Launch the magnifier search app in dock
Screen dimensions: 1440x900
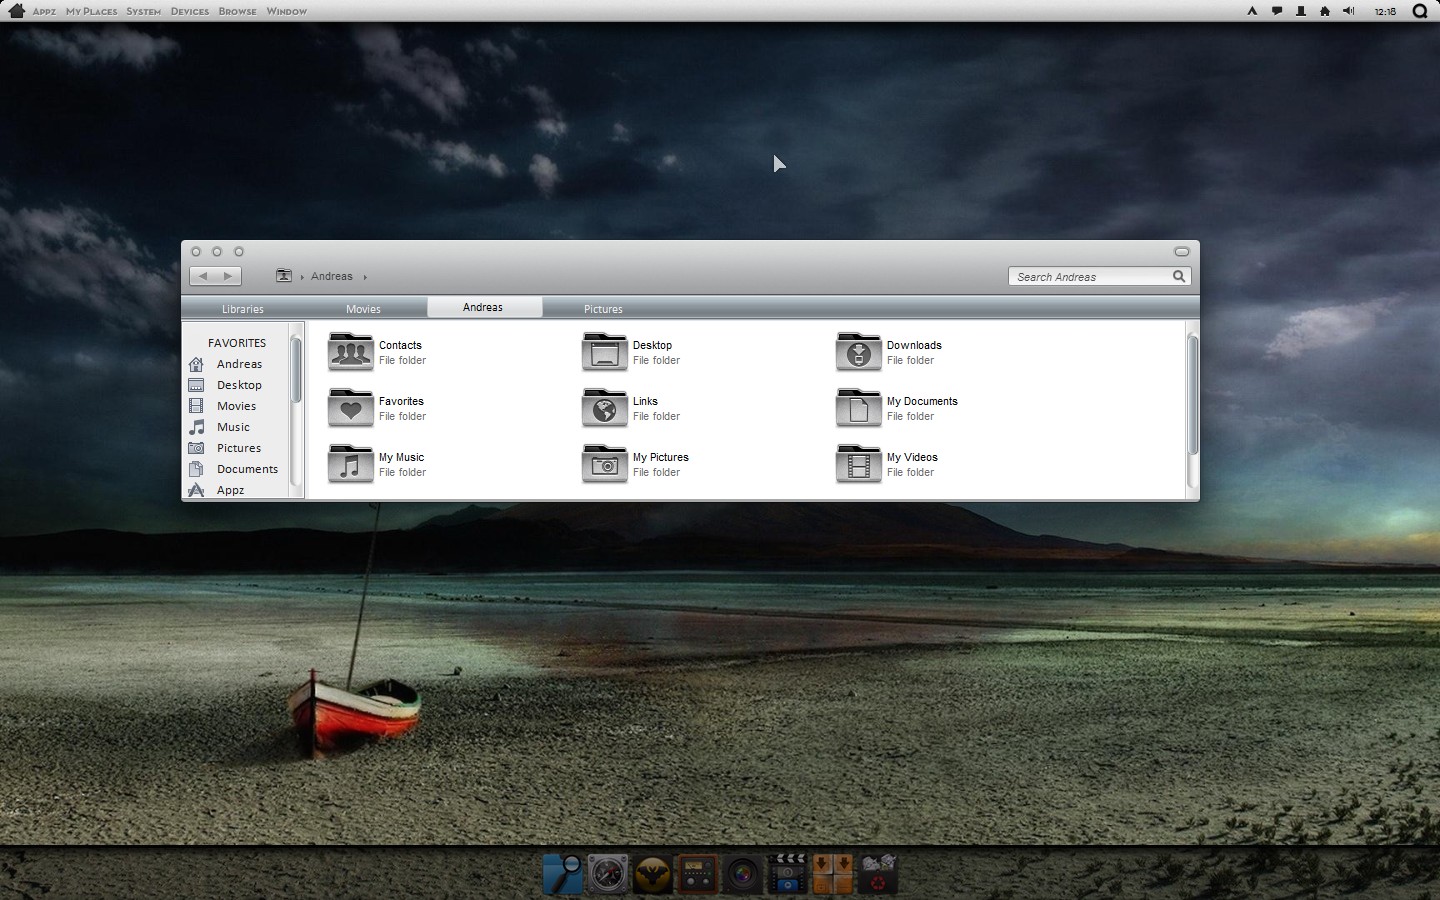[563, 874]
